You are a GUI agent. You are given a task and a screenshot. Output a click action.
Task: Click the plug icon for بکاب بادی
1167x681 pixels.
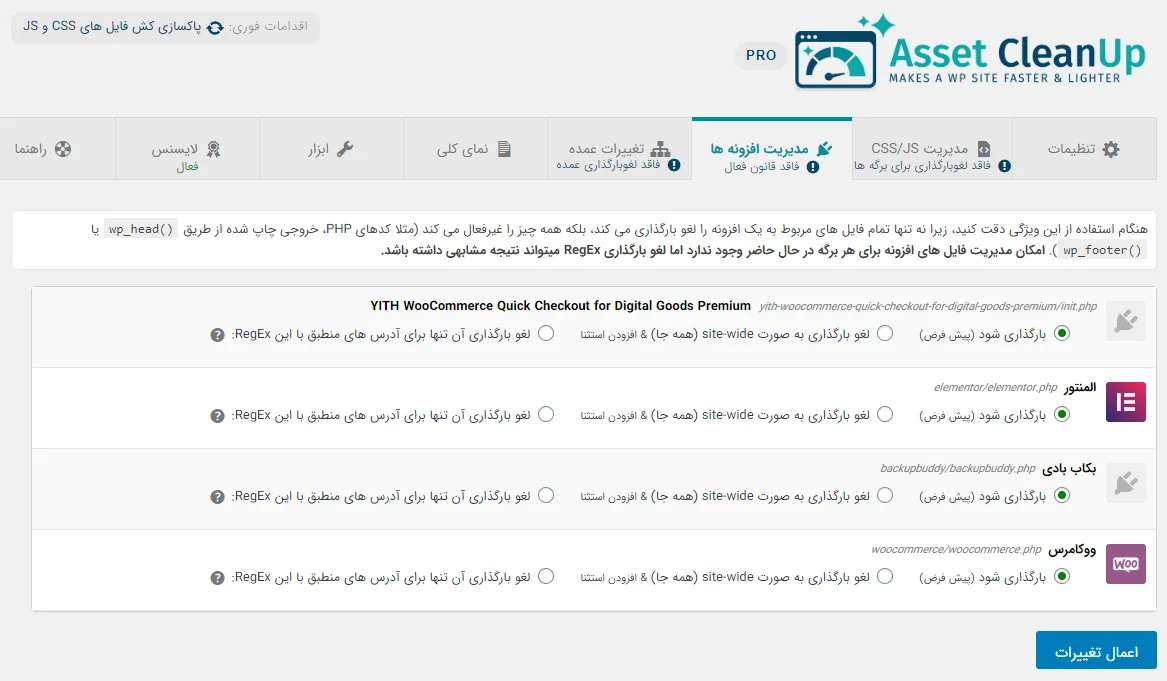1125,483
